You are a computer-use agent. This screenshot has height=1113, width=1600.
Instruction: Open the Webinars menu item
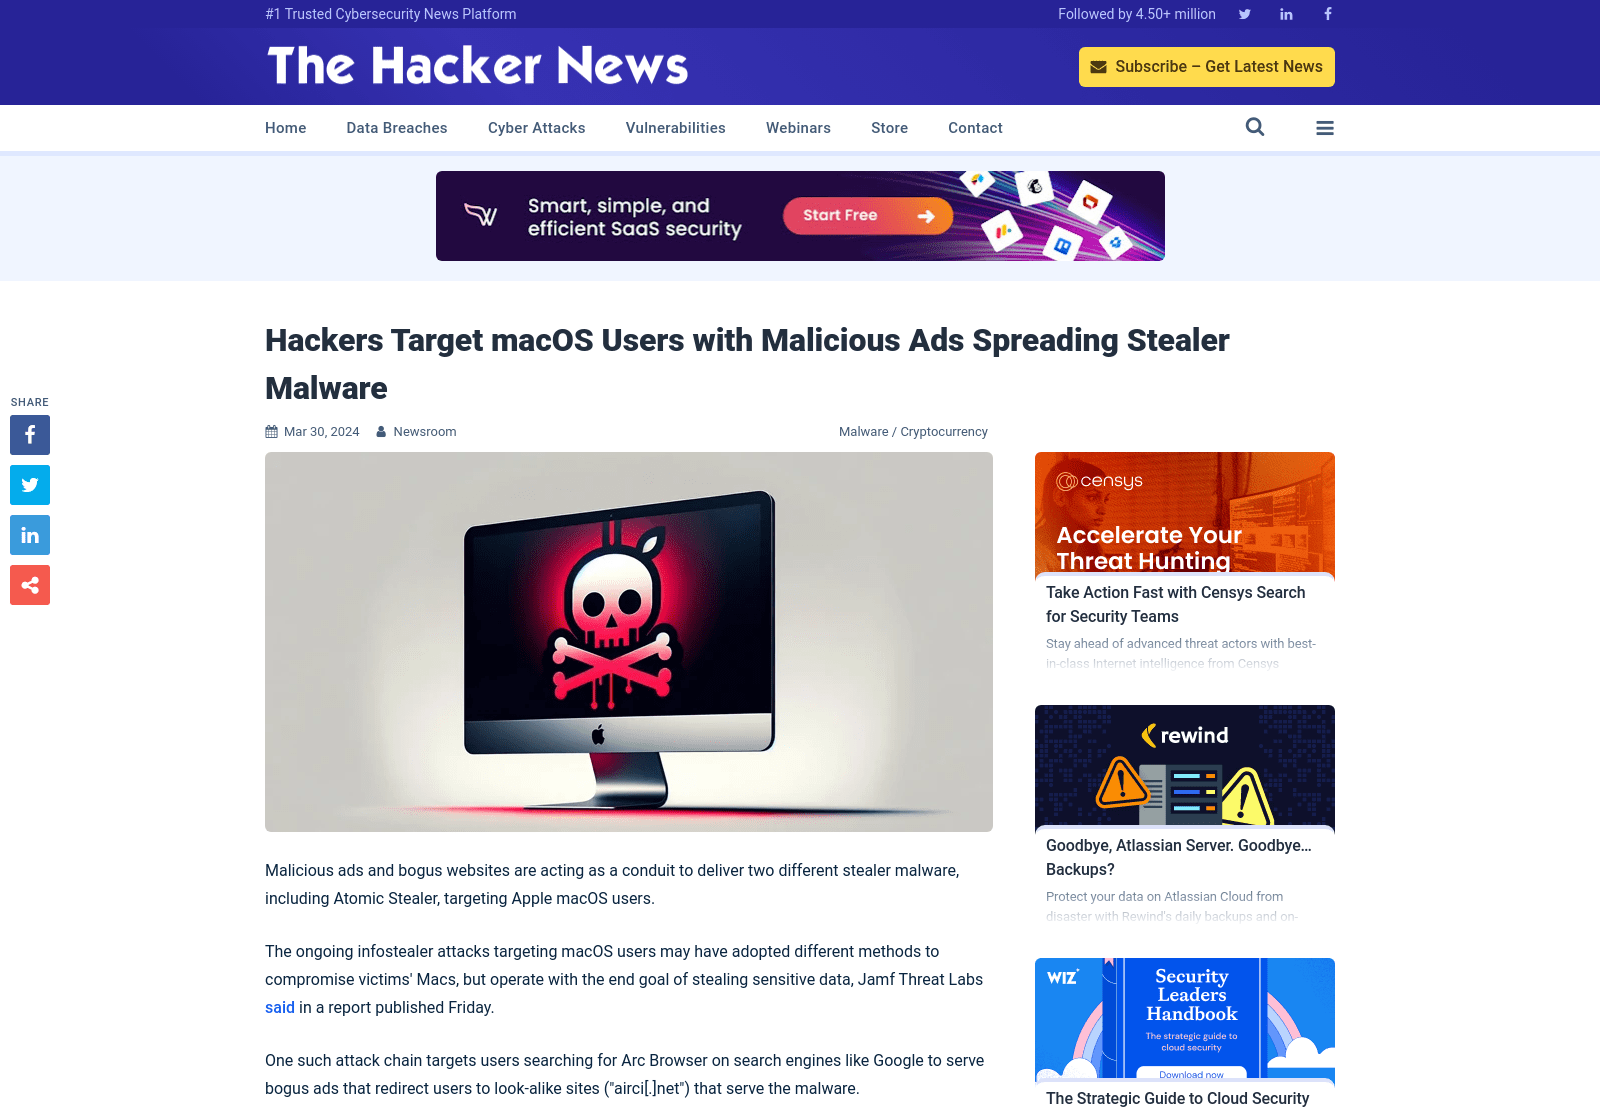(x=798, y=128)
